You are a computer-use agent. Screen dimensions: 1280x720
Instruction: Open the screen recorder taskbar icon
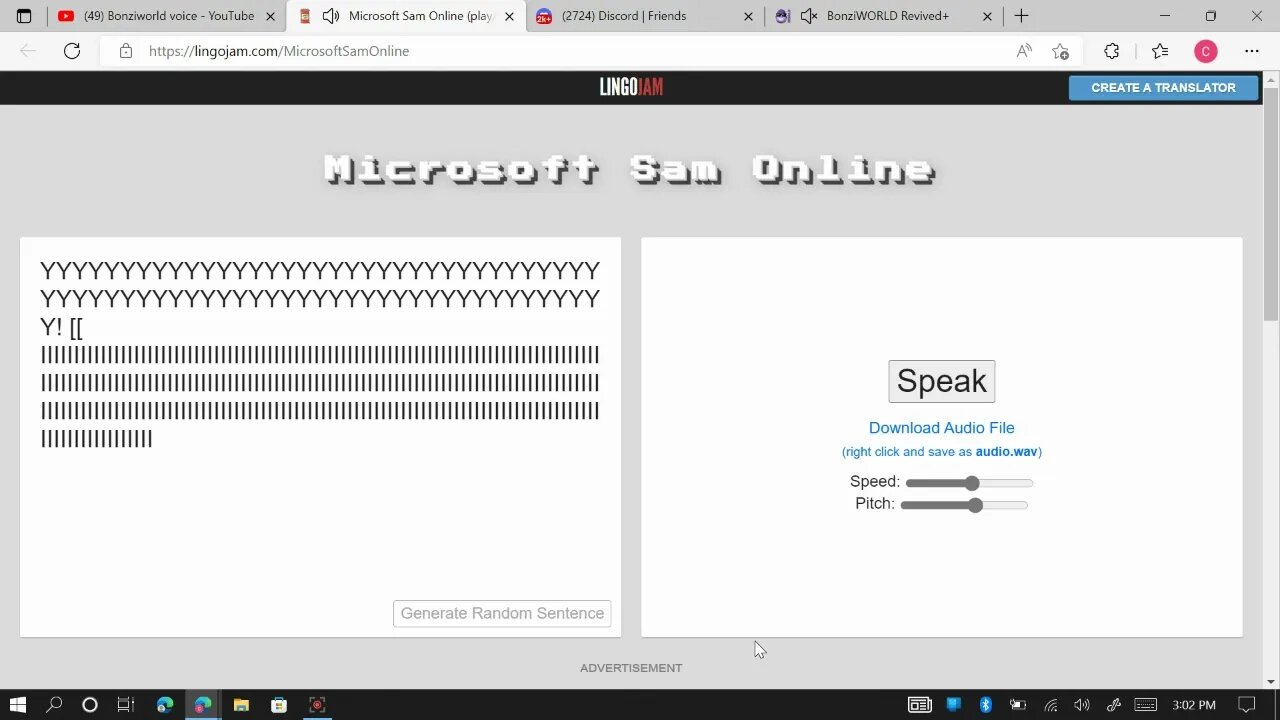click(x=317, y=705)
